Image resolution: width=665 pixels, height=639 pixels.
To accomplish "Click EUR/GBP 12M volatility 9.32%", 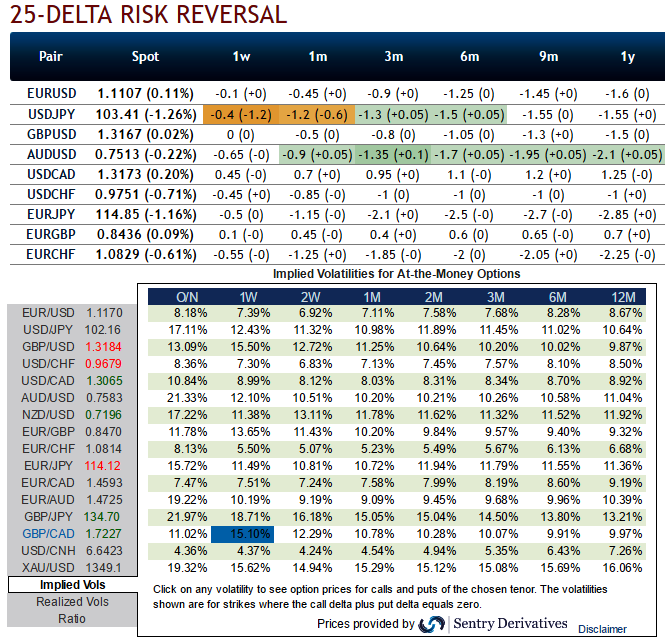I will tap(626, 432).
